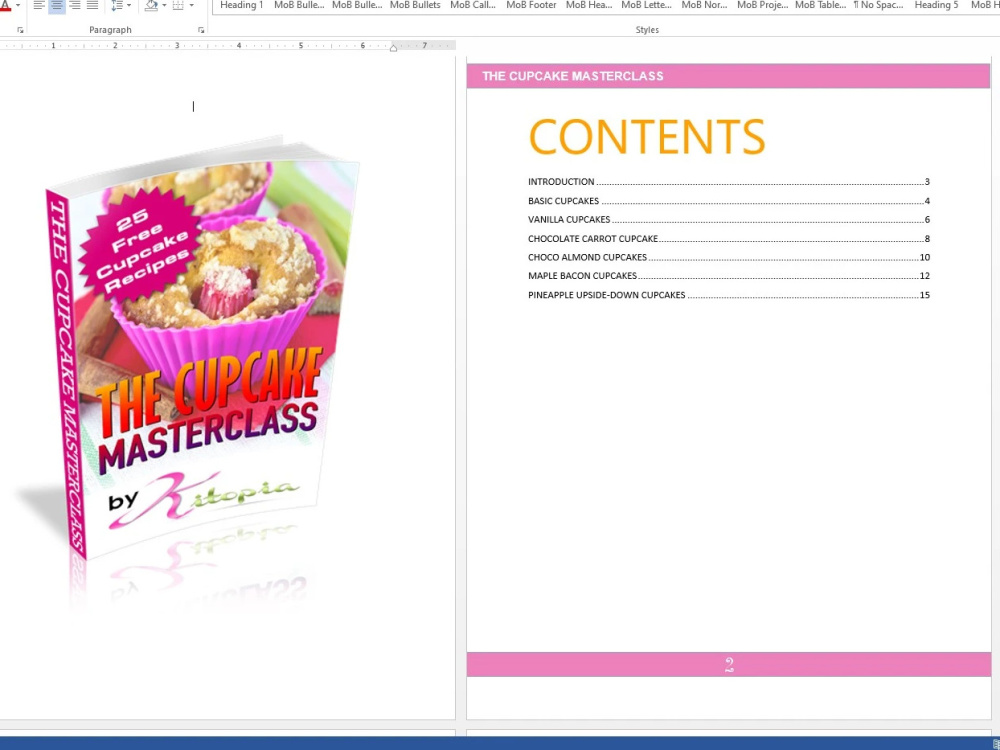
Task: Expand the Borders dropdown arrow
Action: click(191, 5)
